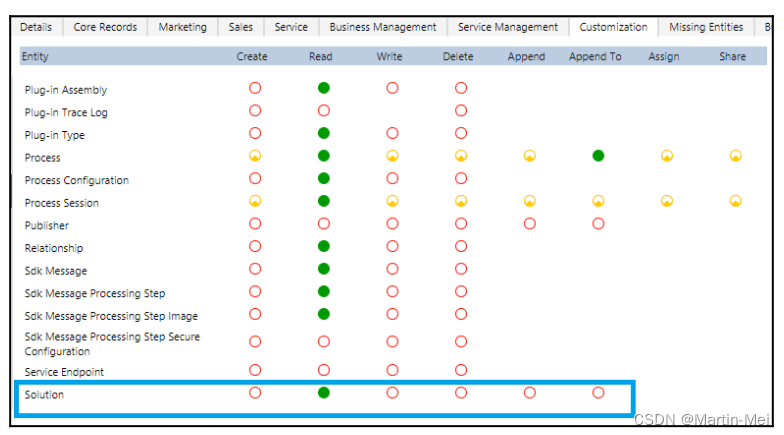Click the Write column header
The image size is (784, 435).
pos(389,56)
